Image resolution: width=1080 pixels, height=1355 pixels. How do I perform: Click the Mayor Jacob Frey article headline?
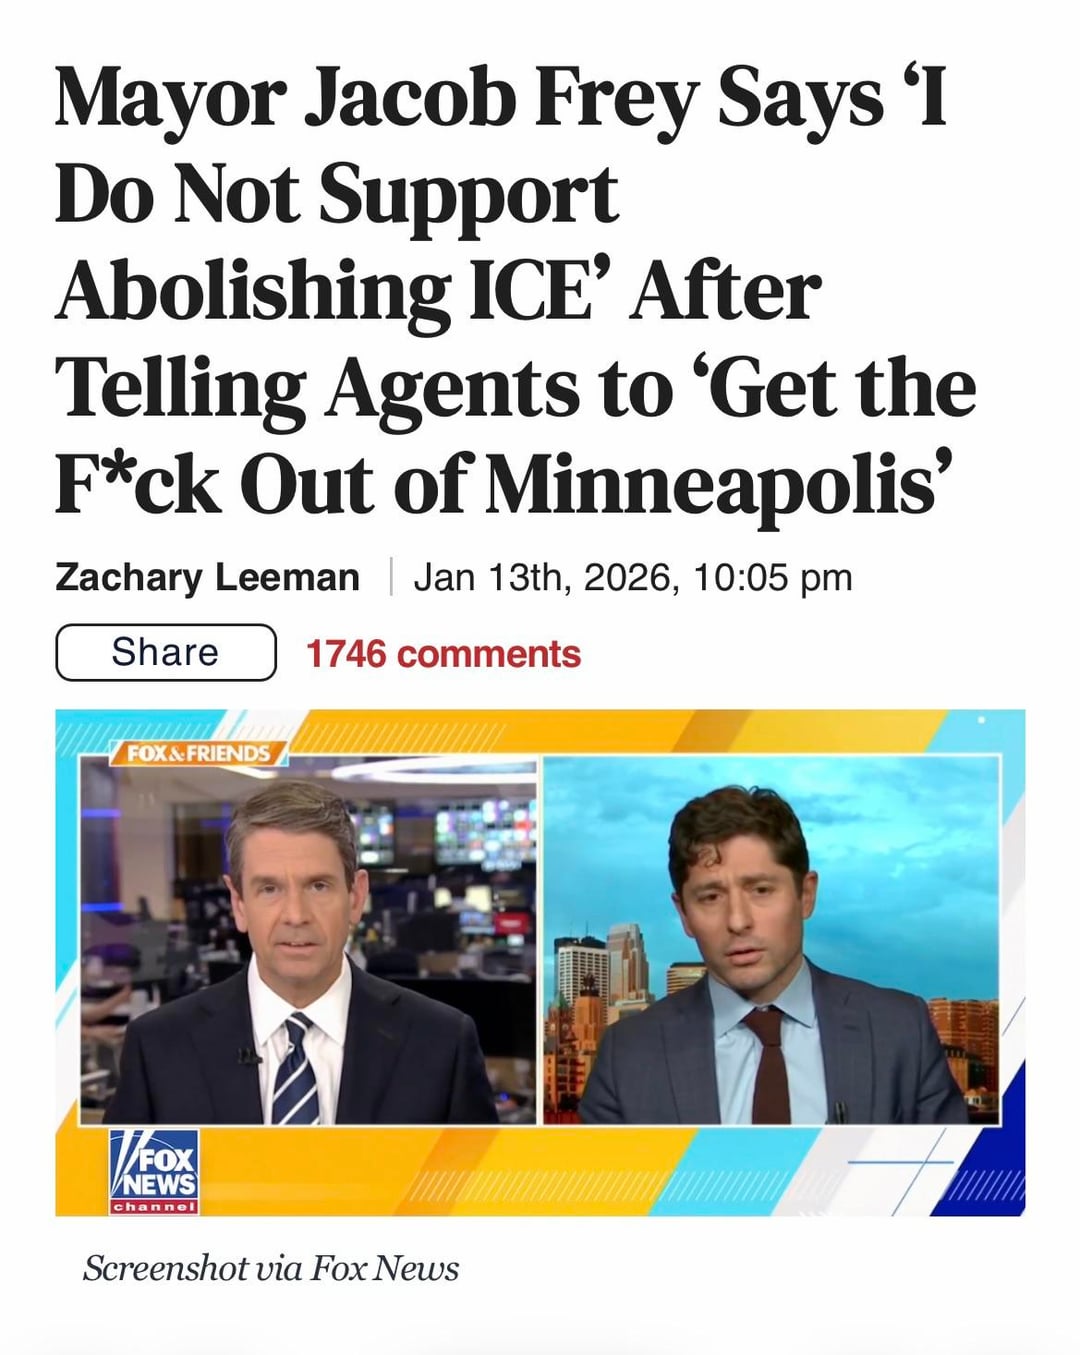click(515, 291)
